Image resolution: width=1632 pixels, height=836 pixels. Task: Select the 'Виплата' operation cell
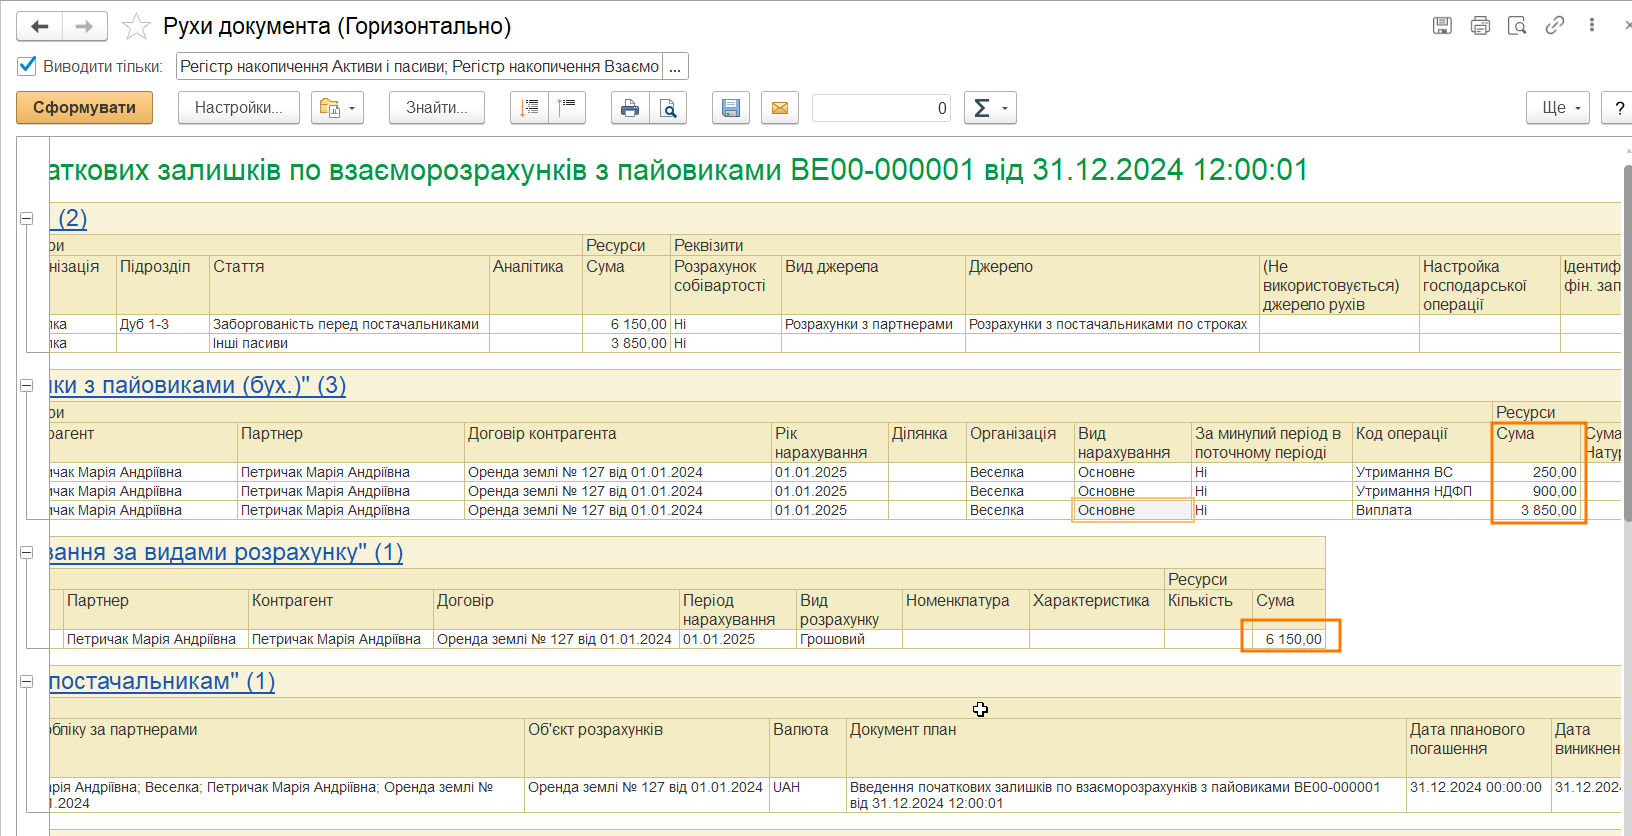coord(1422,510)
